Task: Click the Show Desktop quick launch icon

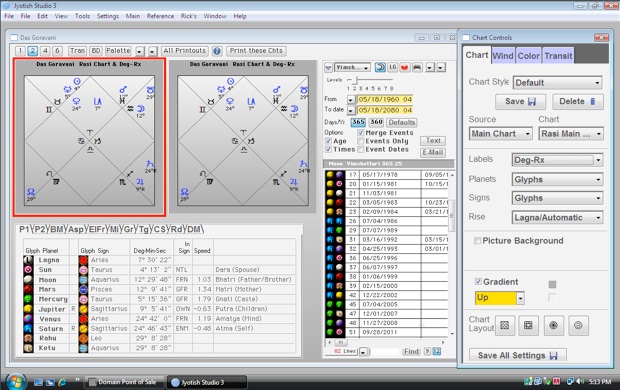Action: point(38,382)
